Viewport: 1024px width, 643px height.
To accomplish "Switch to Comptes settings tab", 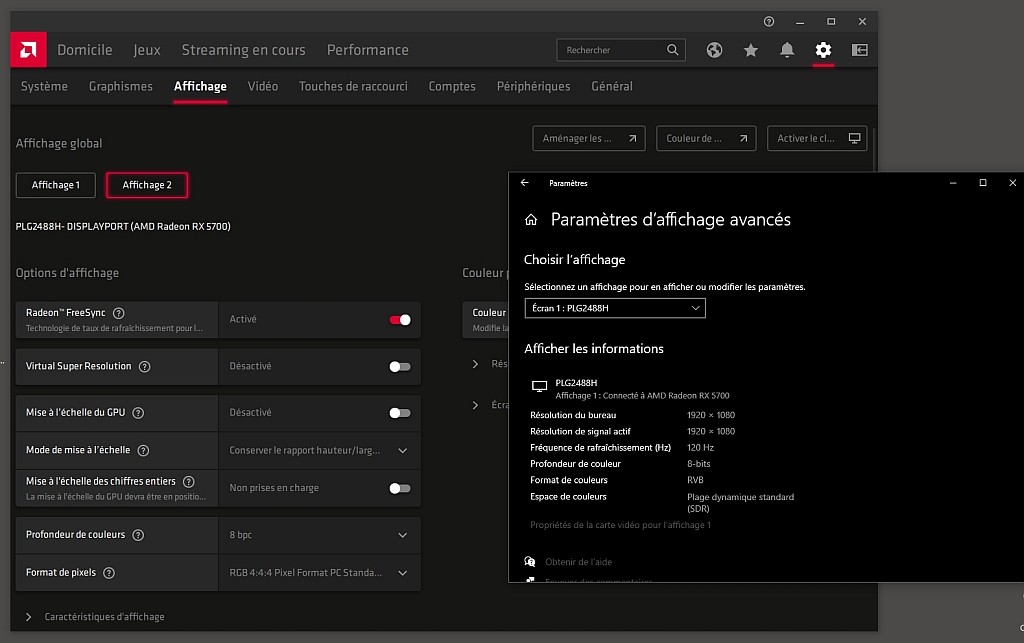I will pyautogui.click(x=452, y=86).
